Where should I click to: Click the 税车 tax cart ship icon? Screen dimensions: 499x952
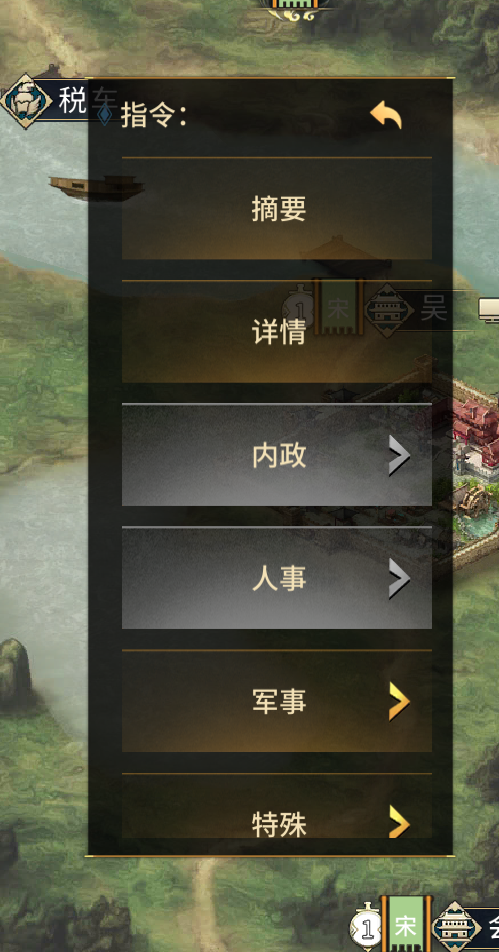(26, 101)
